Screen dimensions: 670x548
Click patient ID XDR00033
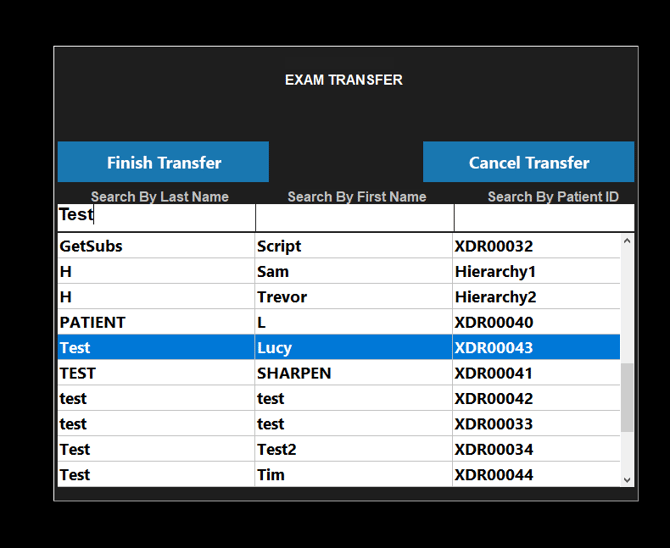point(536,424)
